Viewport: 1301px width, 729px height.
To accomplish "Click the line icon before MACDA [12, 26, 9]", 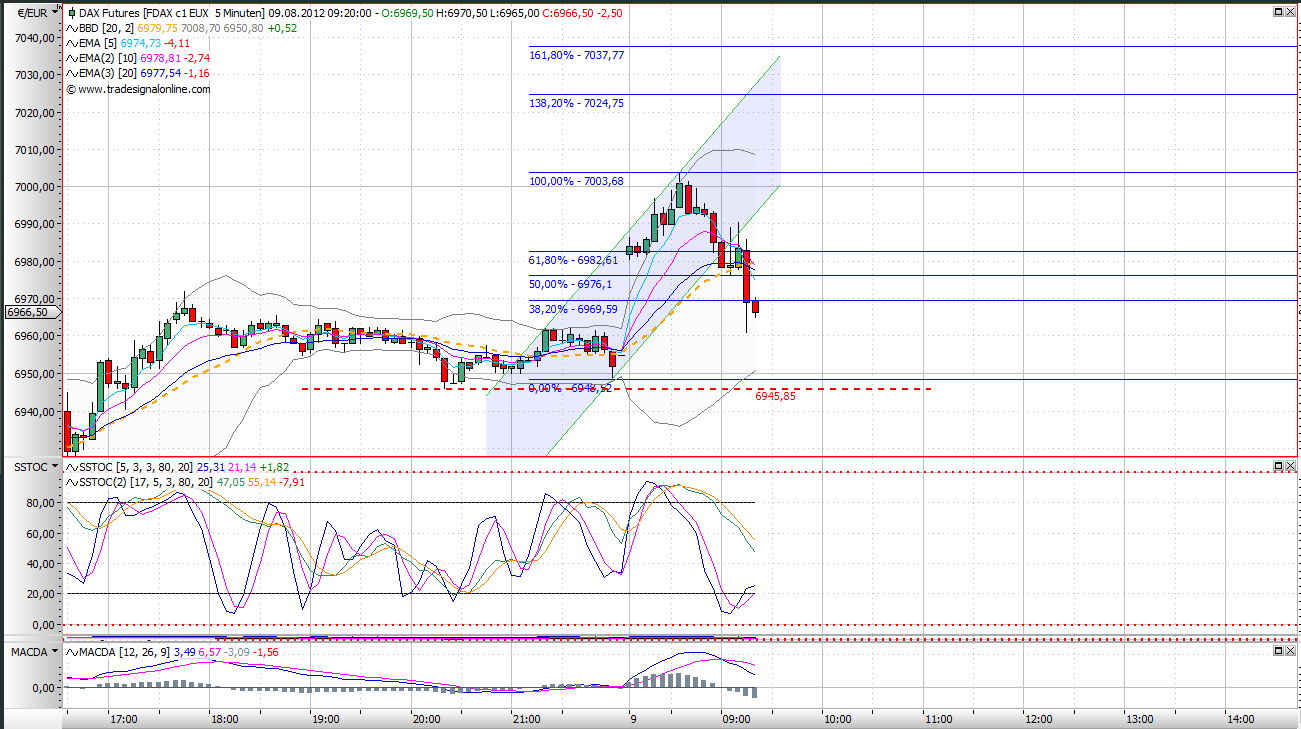I will coord(72,652).
